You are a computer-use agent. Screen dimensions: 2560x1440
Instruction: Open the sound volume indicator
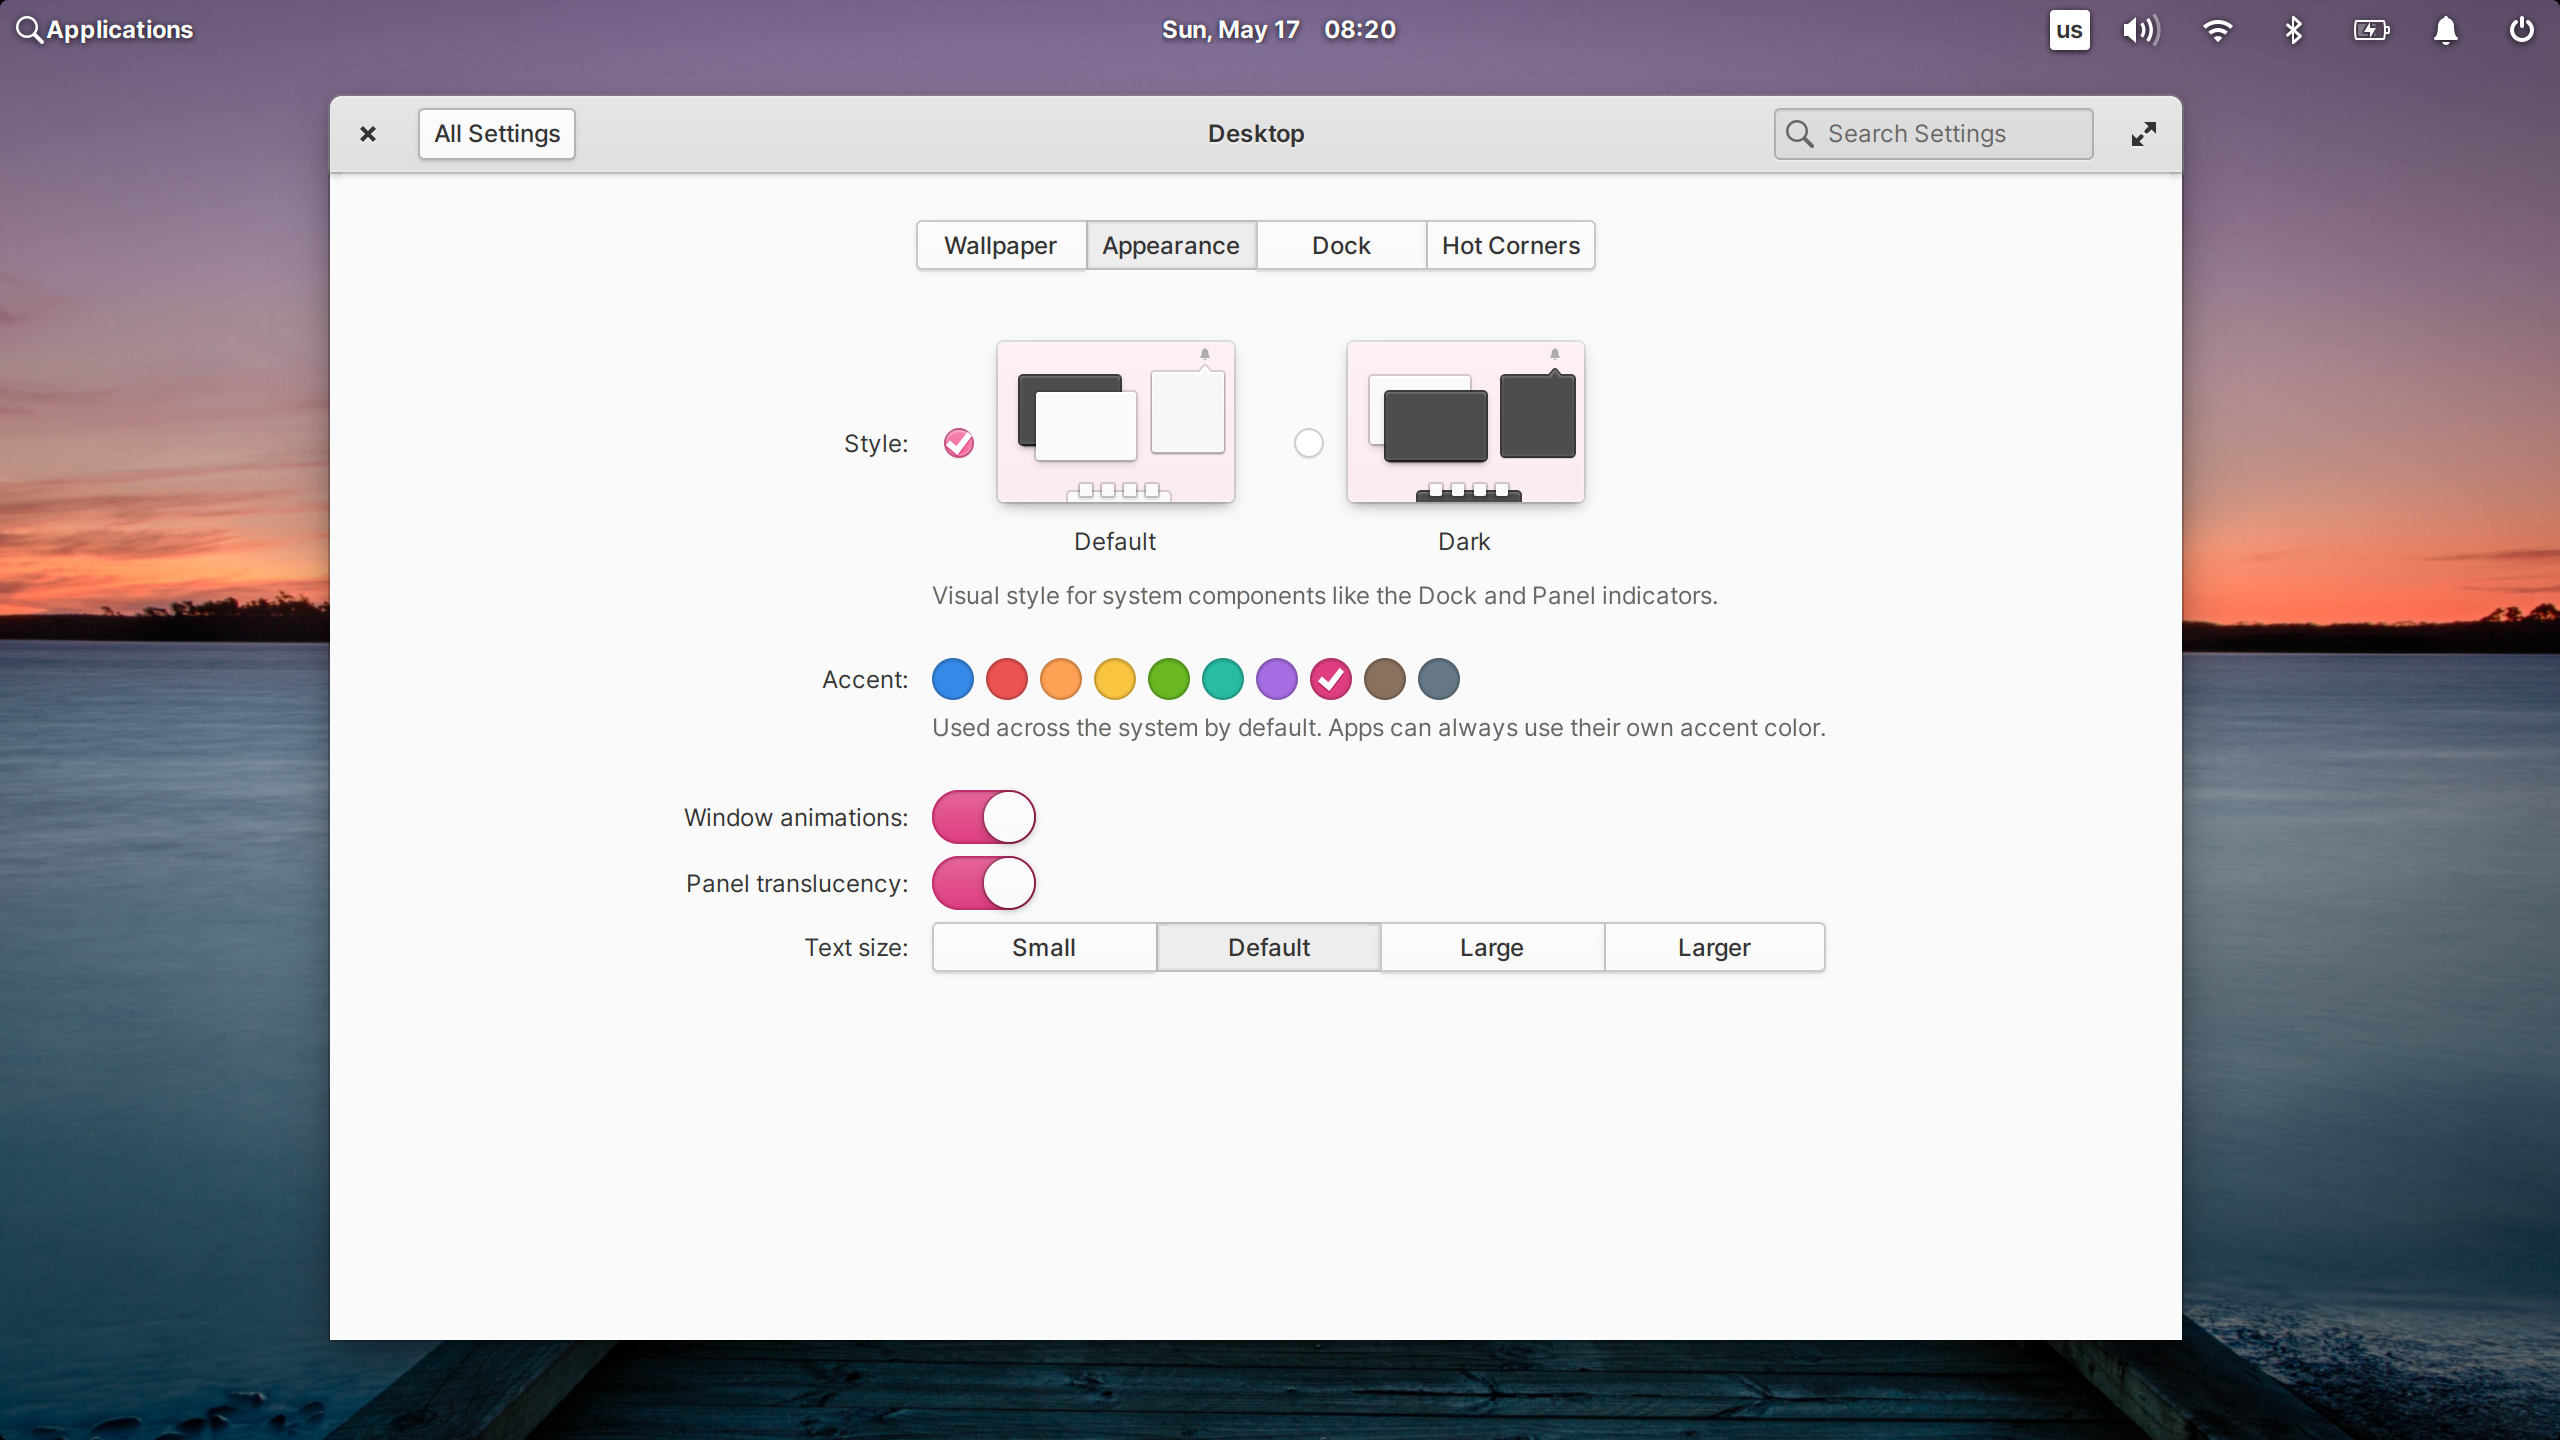[2141, 30]
